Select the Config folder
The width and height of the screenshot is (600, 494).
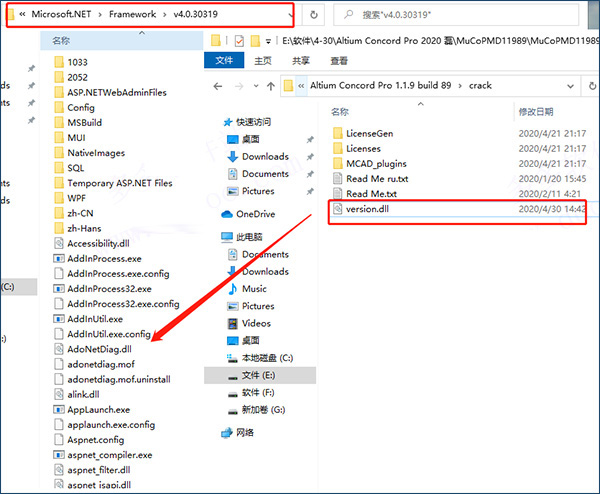tap(74, 108)
